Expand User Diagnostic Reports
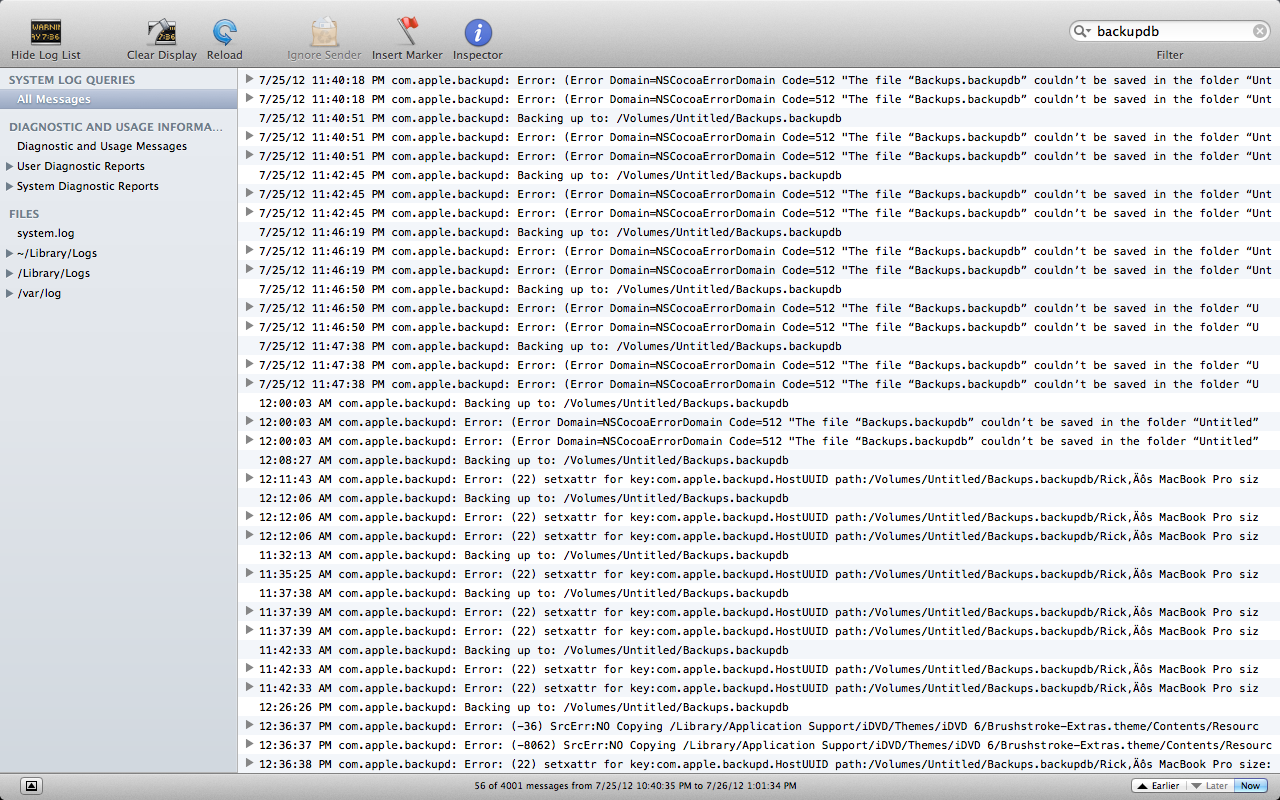This screenshot has width=1280, height=800. [10, 166]
